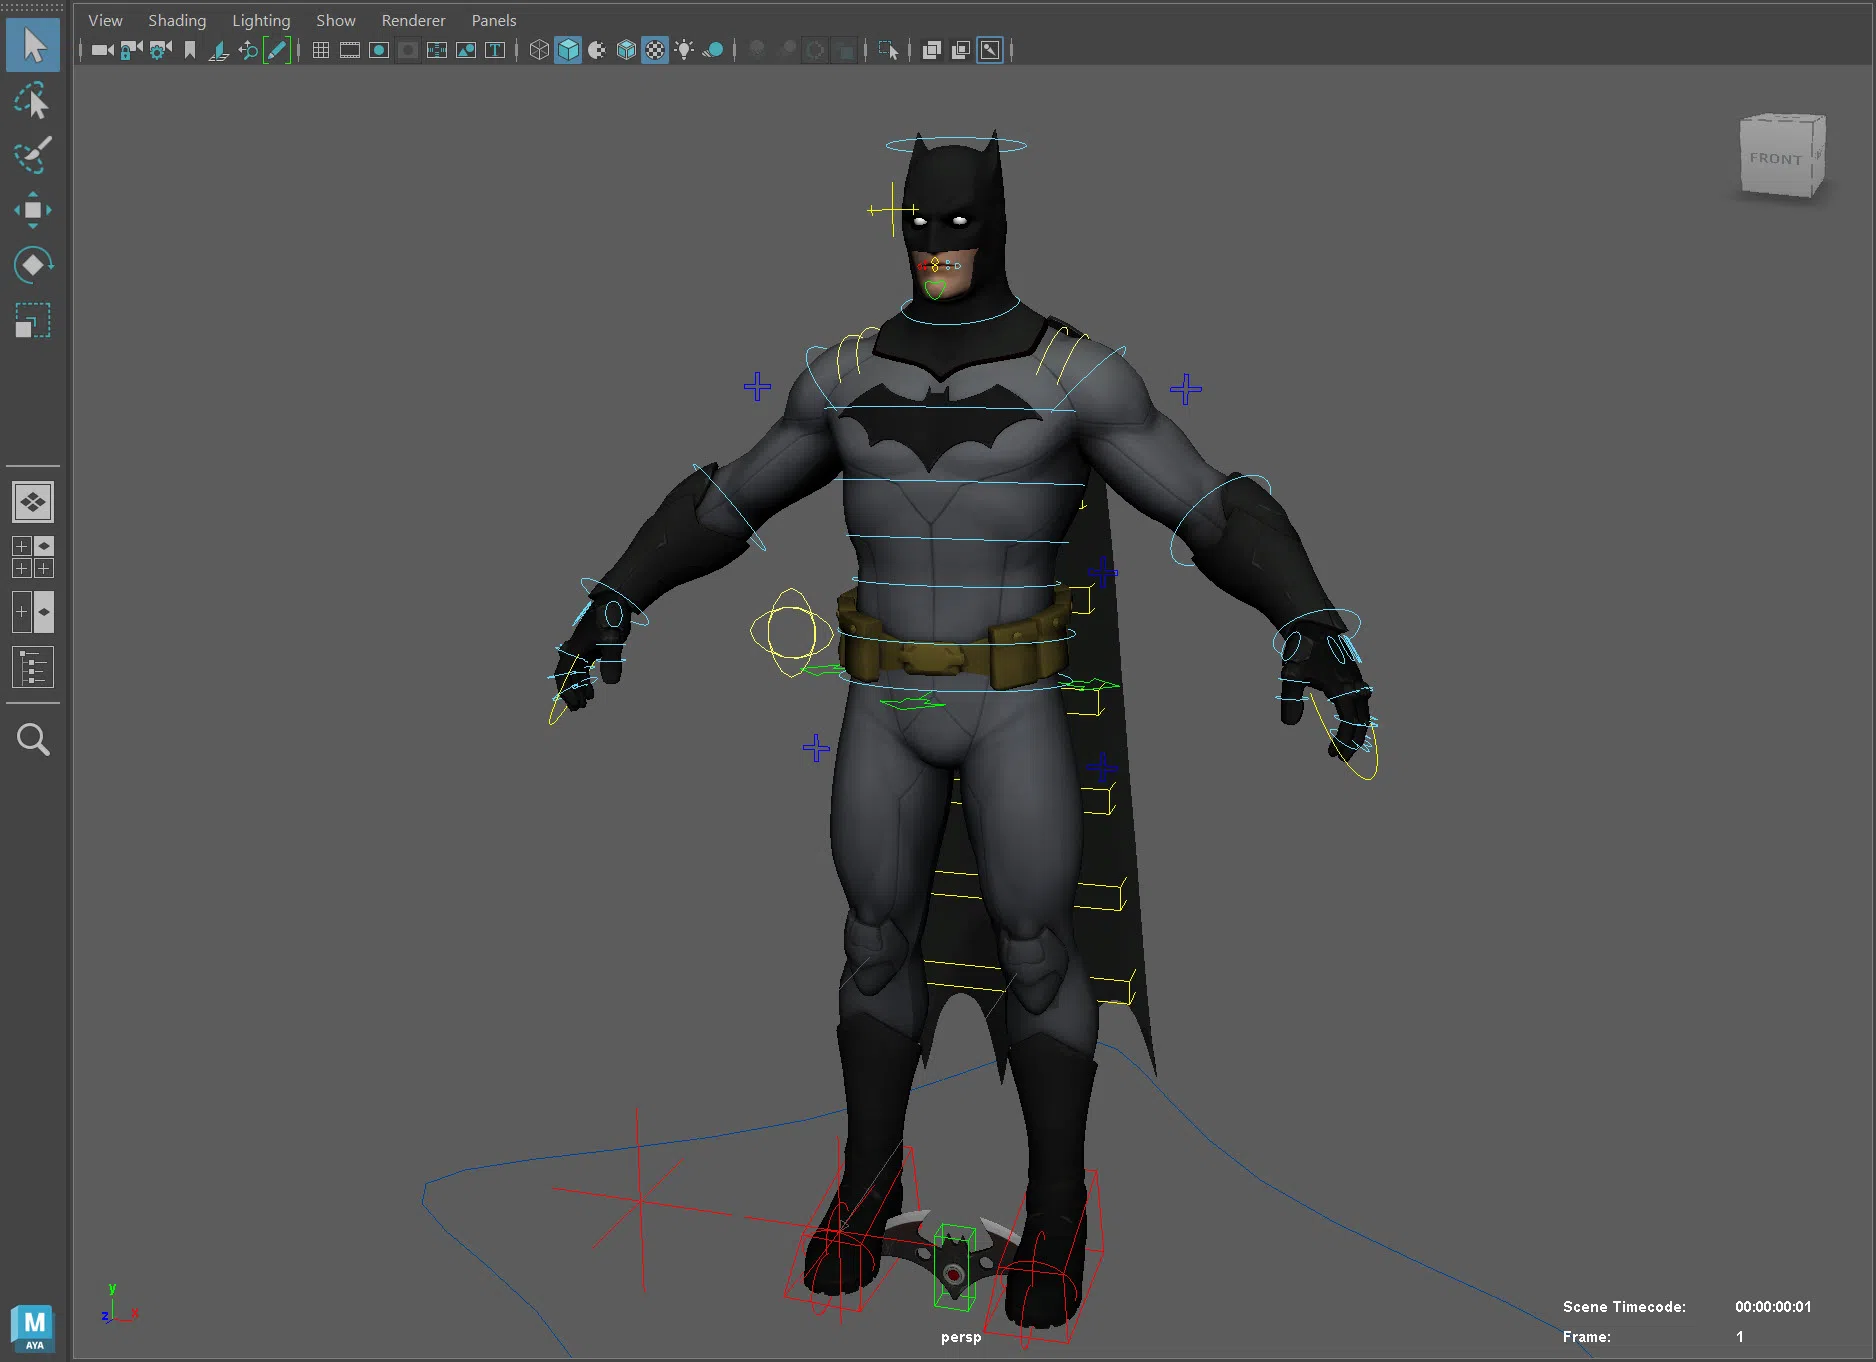Create a camera bookmark
Image resolution: width=1876 pixels, height=1362 pixels.
point(190,50)
